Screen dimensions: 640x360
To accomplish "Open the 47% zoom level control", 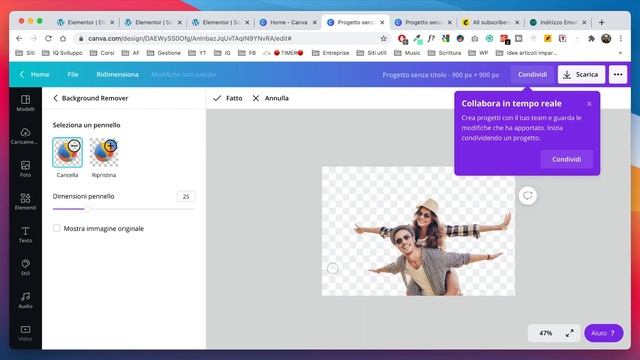I will 545,333.
